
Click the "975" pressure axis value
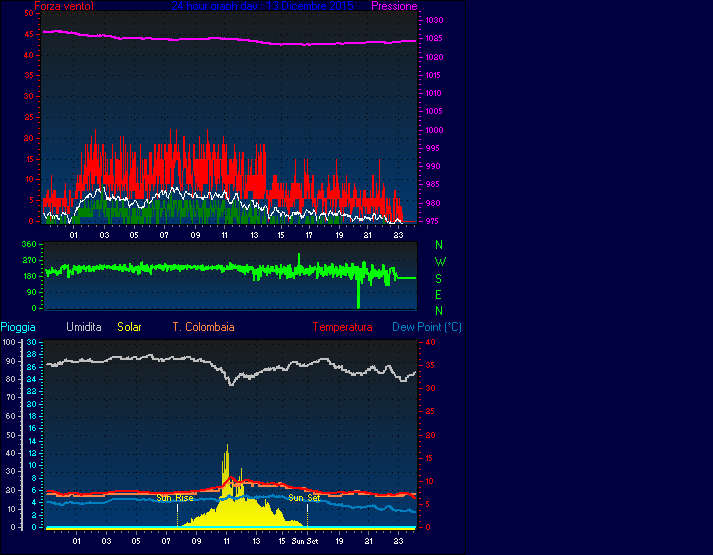(433, 221)
